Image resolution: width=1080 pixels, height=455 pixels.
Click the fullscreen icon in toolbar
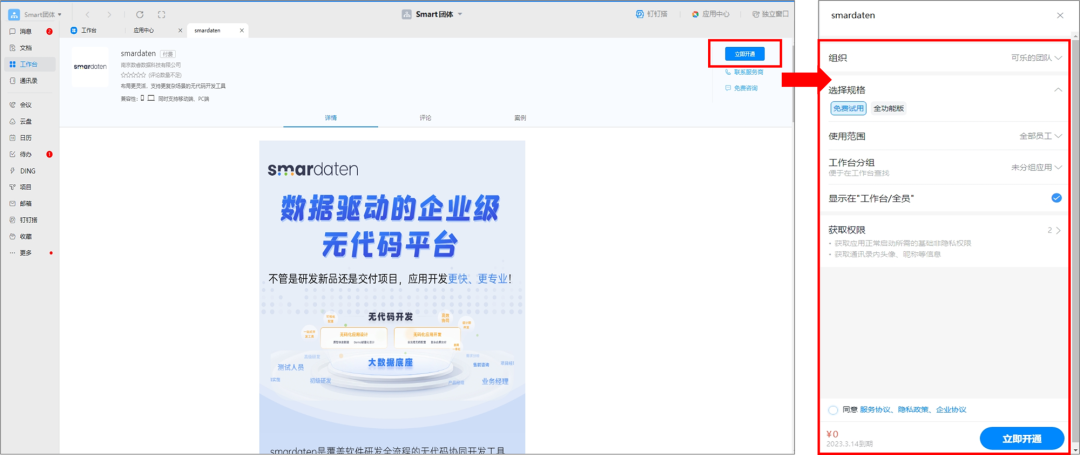161,14
